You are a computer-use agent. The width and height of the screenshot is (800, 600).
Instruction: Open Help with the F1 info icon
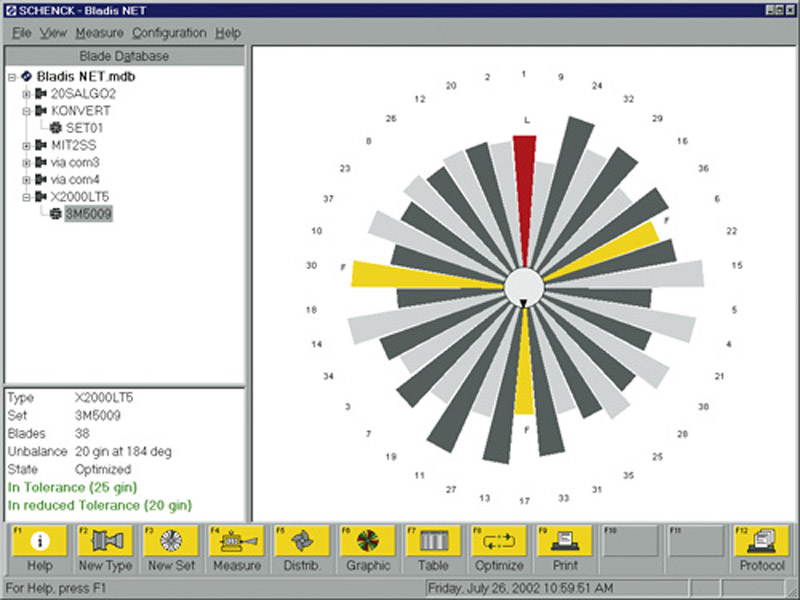(40, 541)
